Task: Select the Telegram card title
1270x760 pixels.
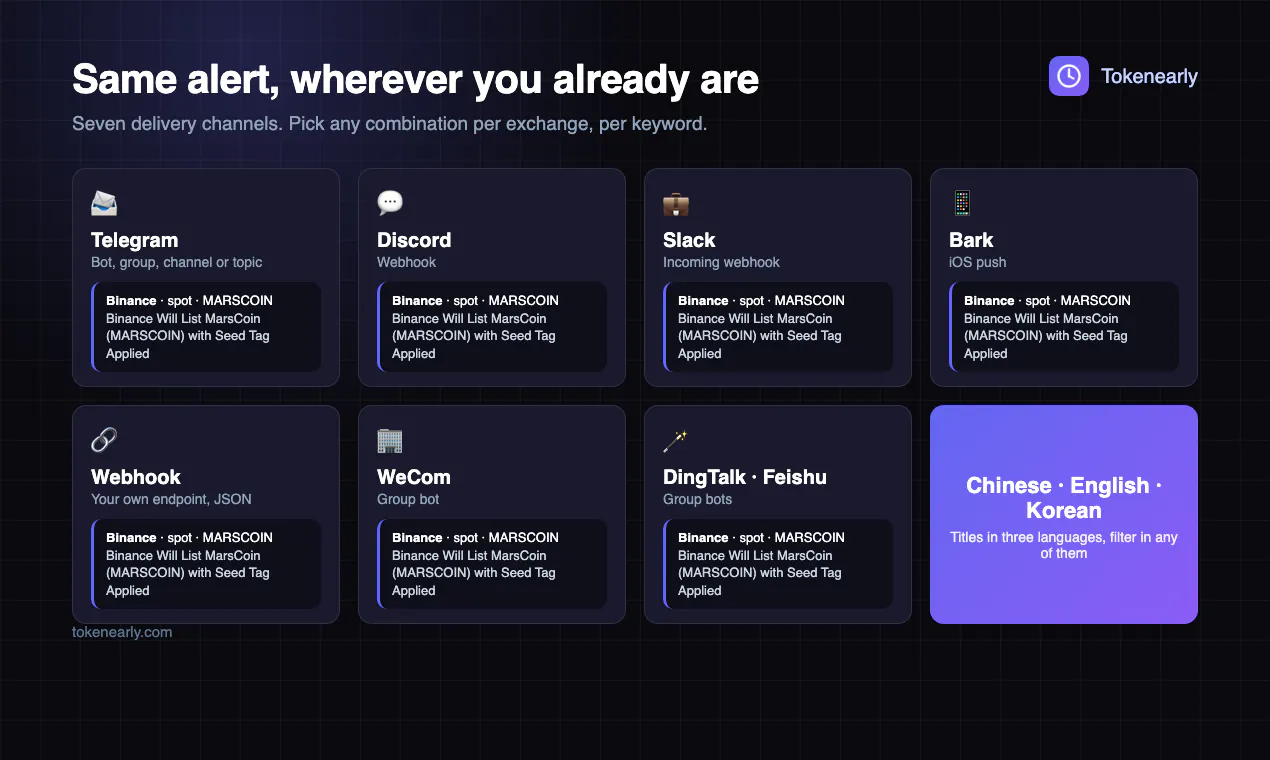Action: (x=134, y=240)
